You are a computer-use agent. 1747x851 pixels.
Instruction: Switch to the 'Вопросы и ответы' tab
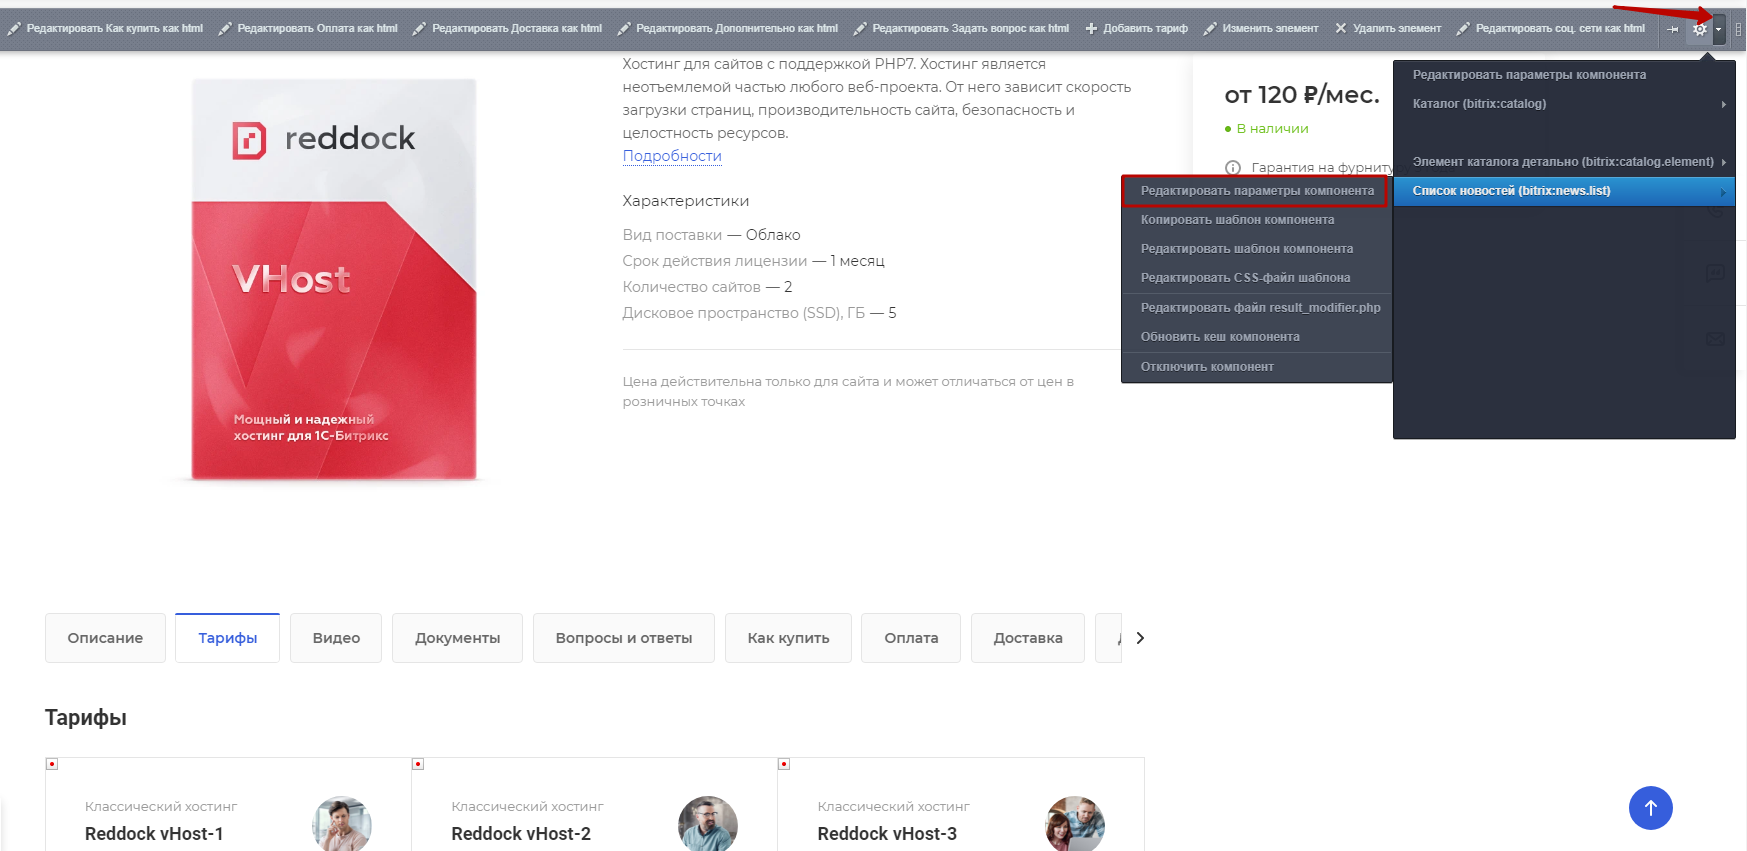click(x=624, y=638)
